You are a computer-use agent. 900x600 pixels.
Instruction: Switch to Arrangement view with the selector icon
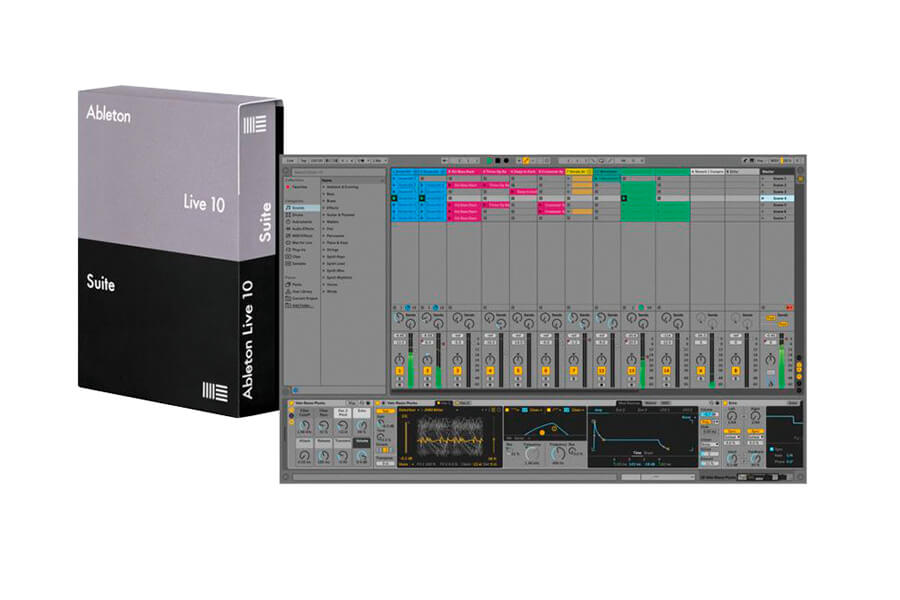800,171
